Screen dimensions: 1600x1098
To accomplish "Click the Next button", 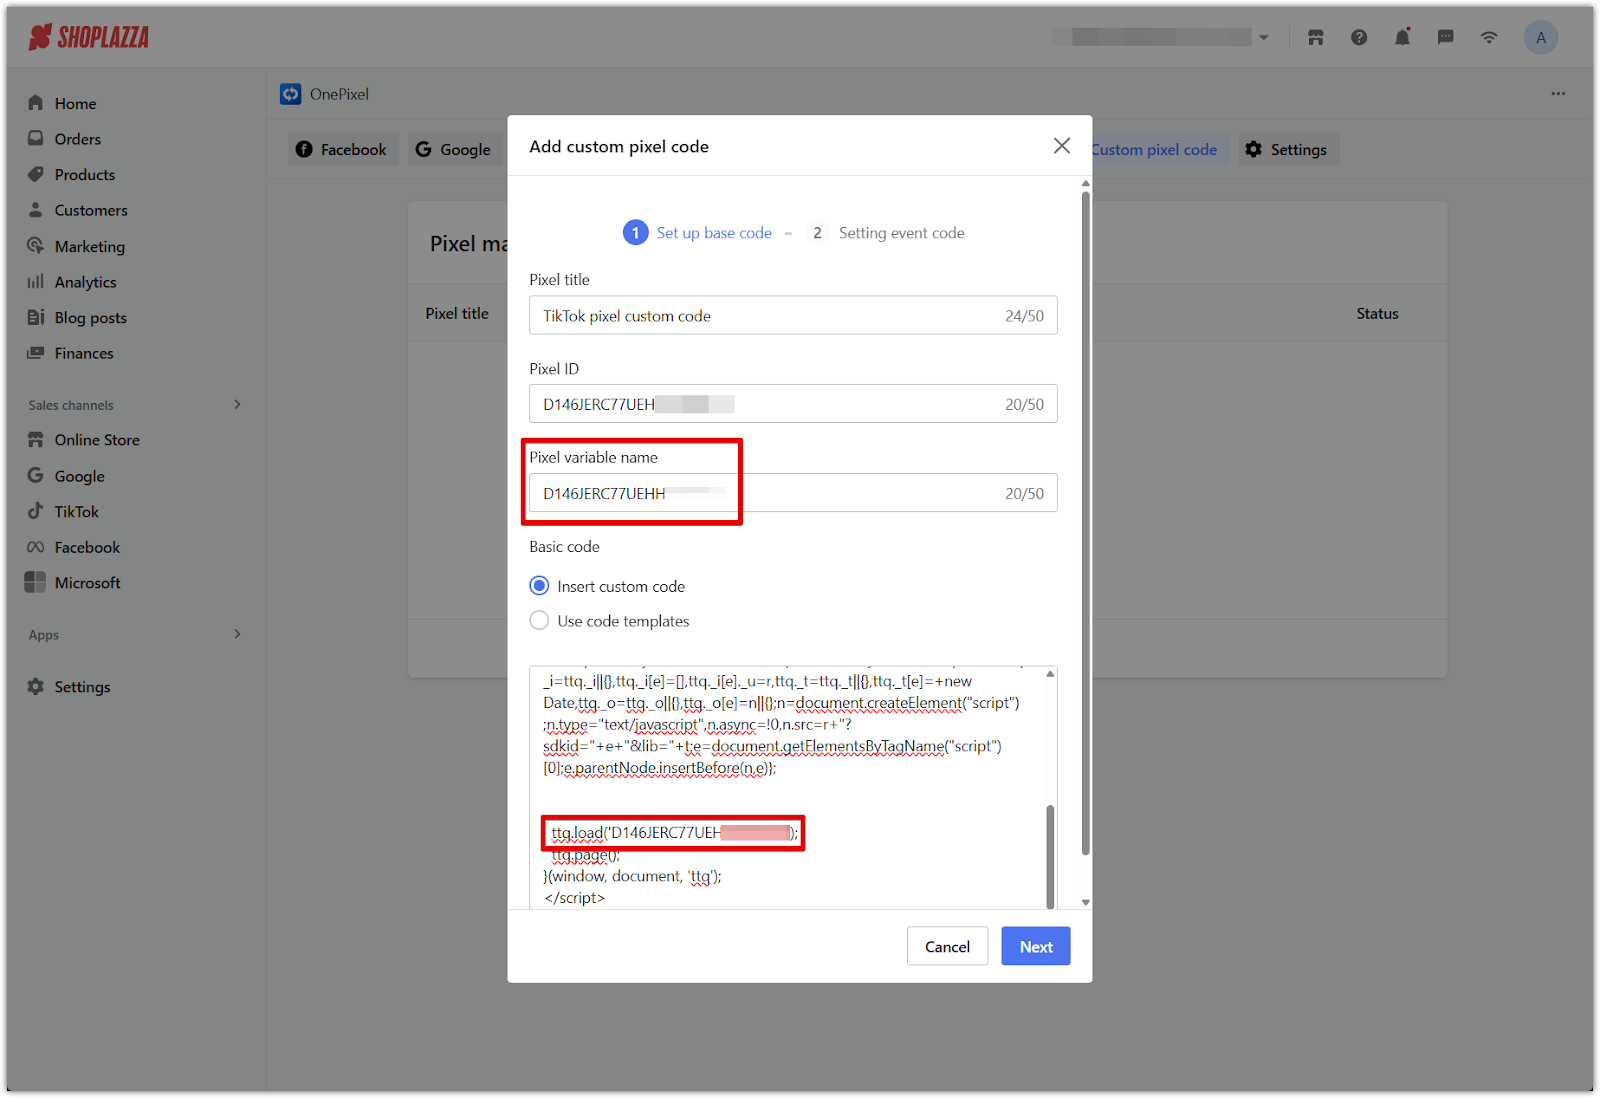I will [1036, 946].
